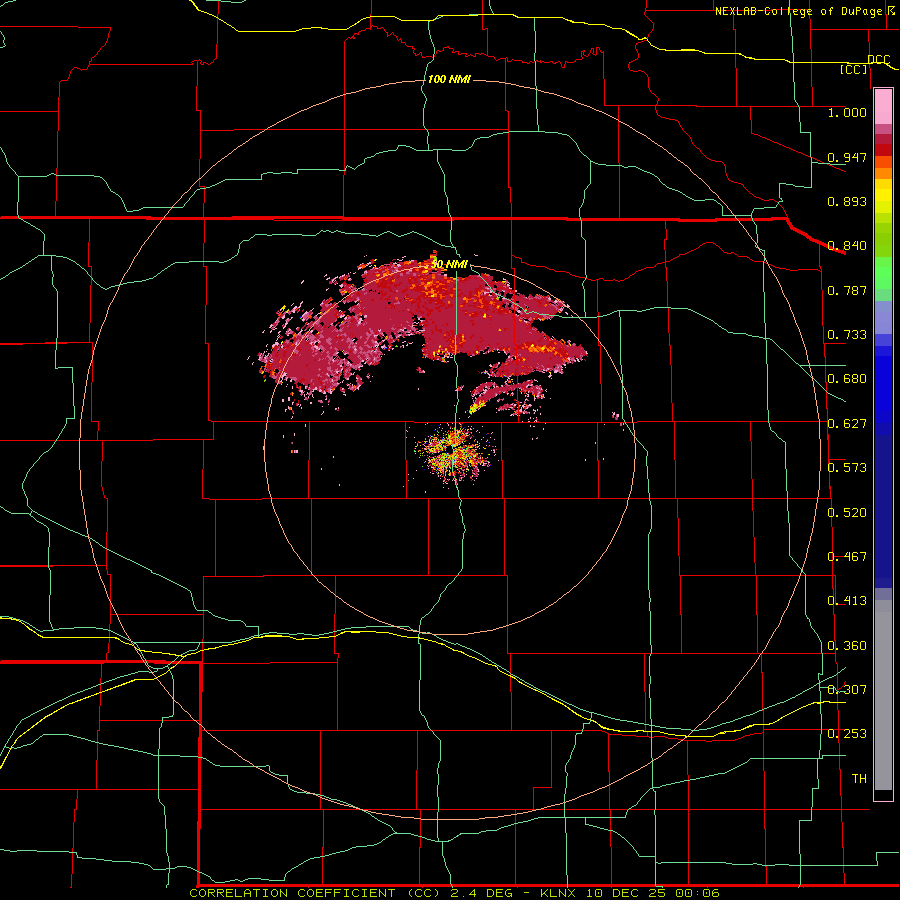Click the 50 NMI range ring label

click(449, 264)
